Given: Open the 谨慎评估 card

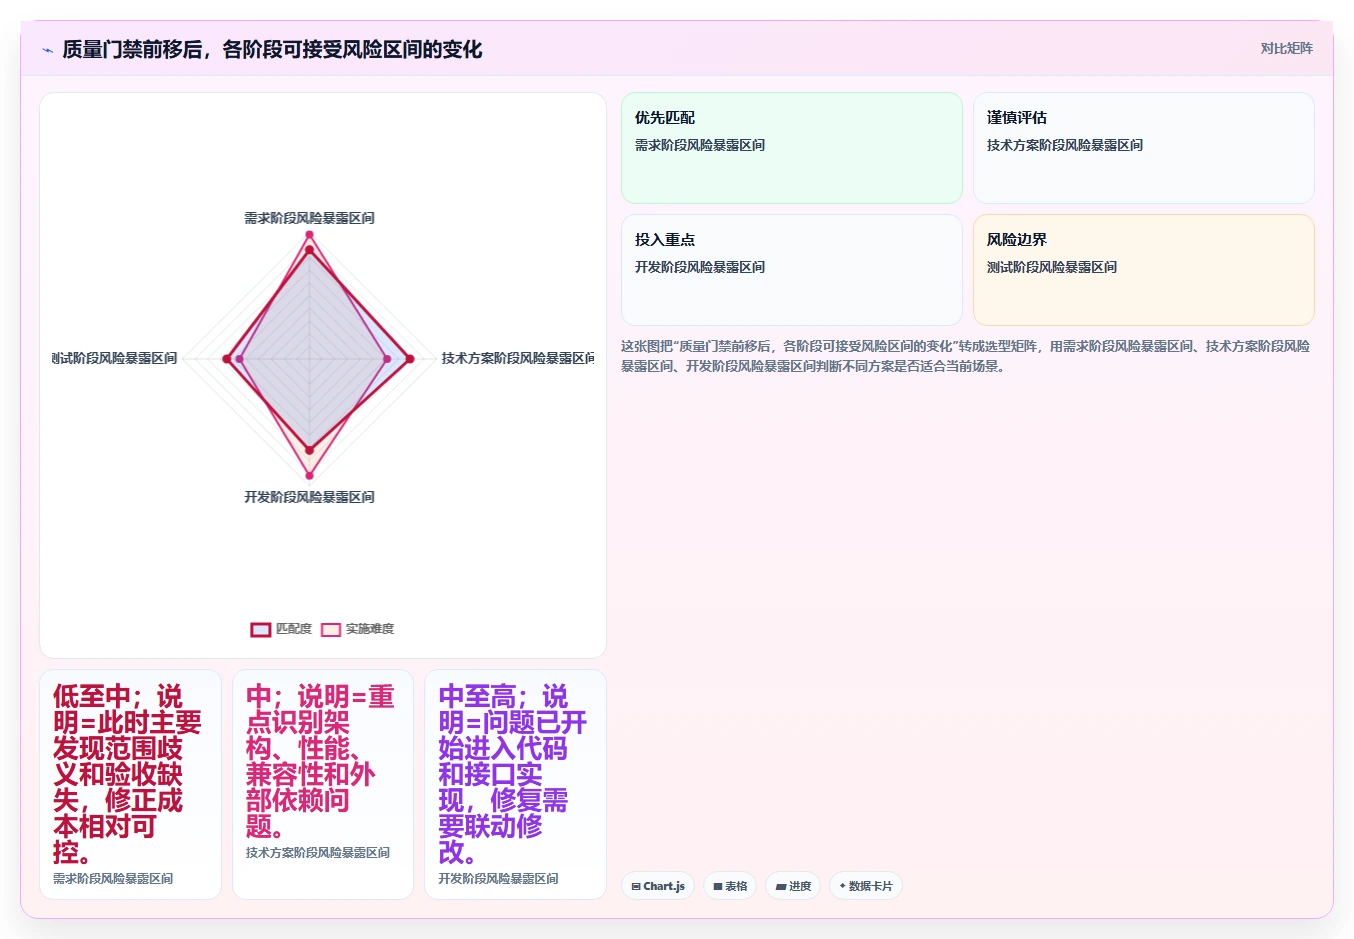Looking at the screenshot, I should coord(1144,148).
